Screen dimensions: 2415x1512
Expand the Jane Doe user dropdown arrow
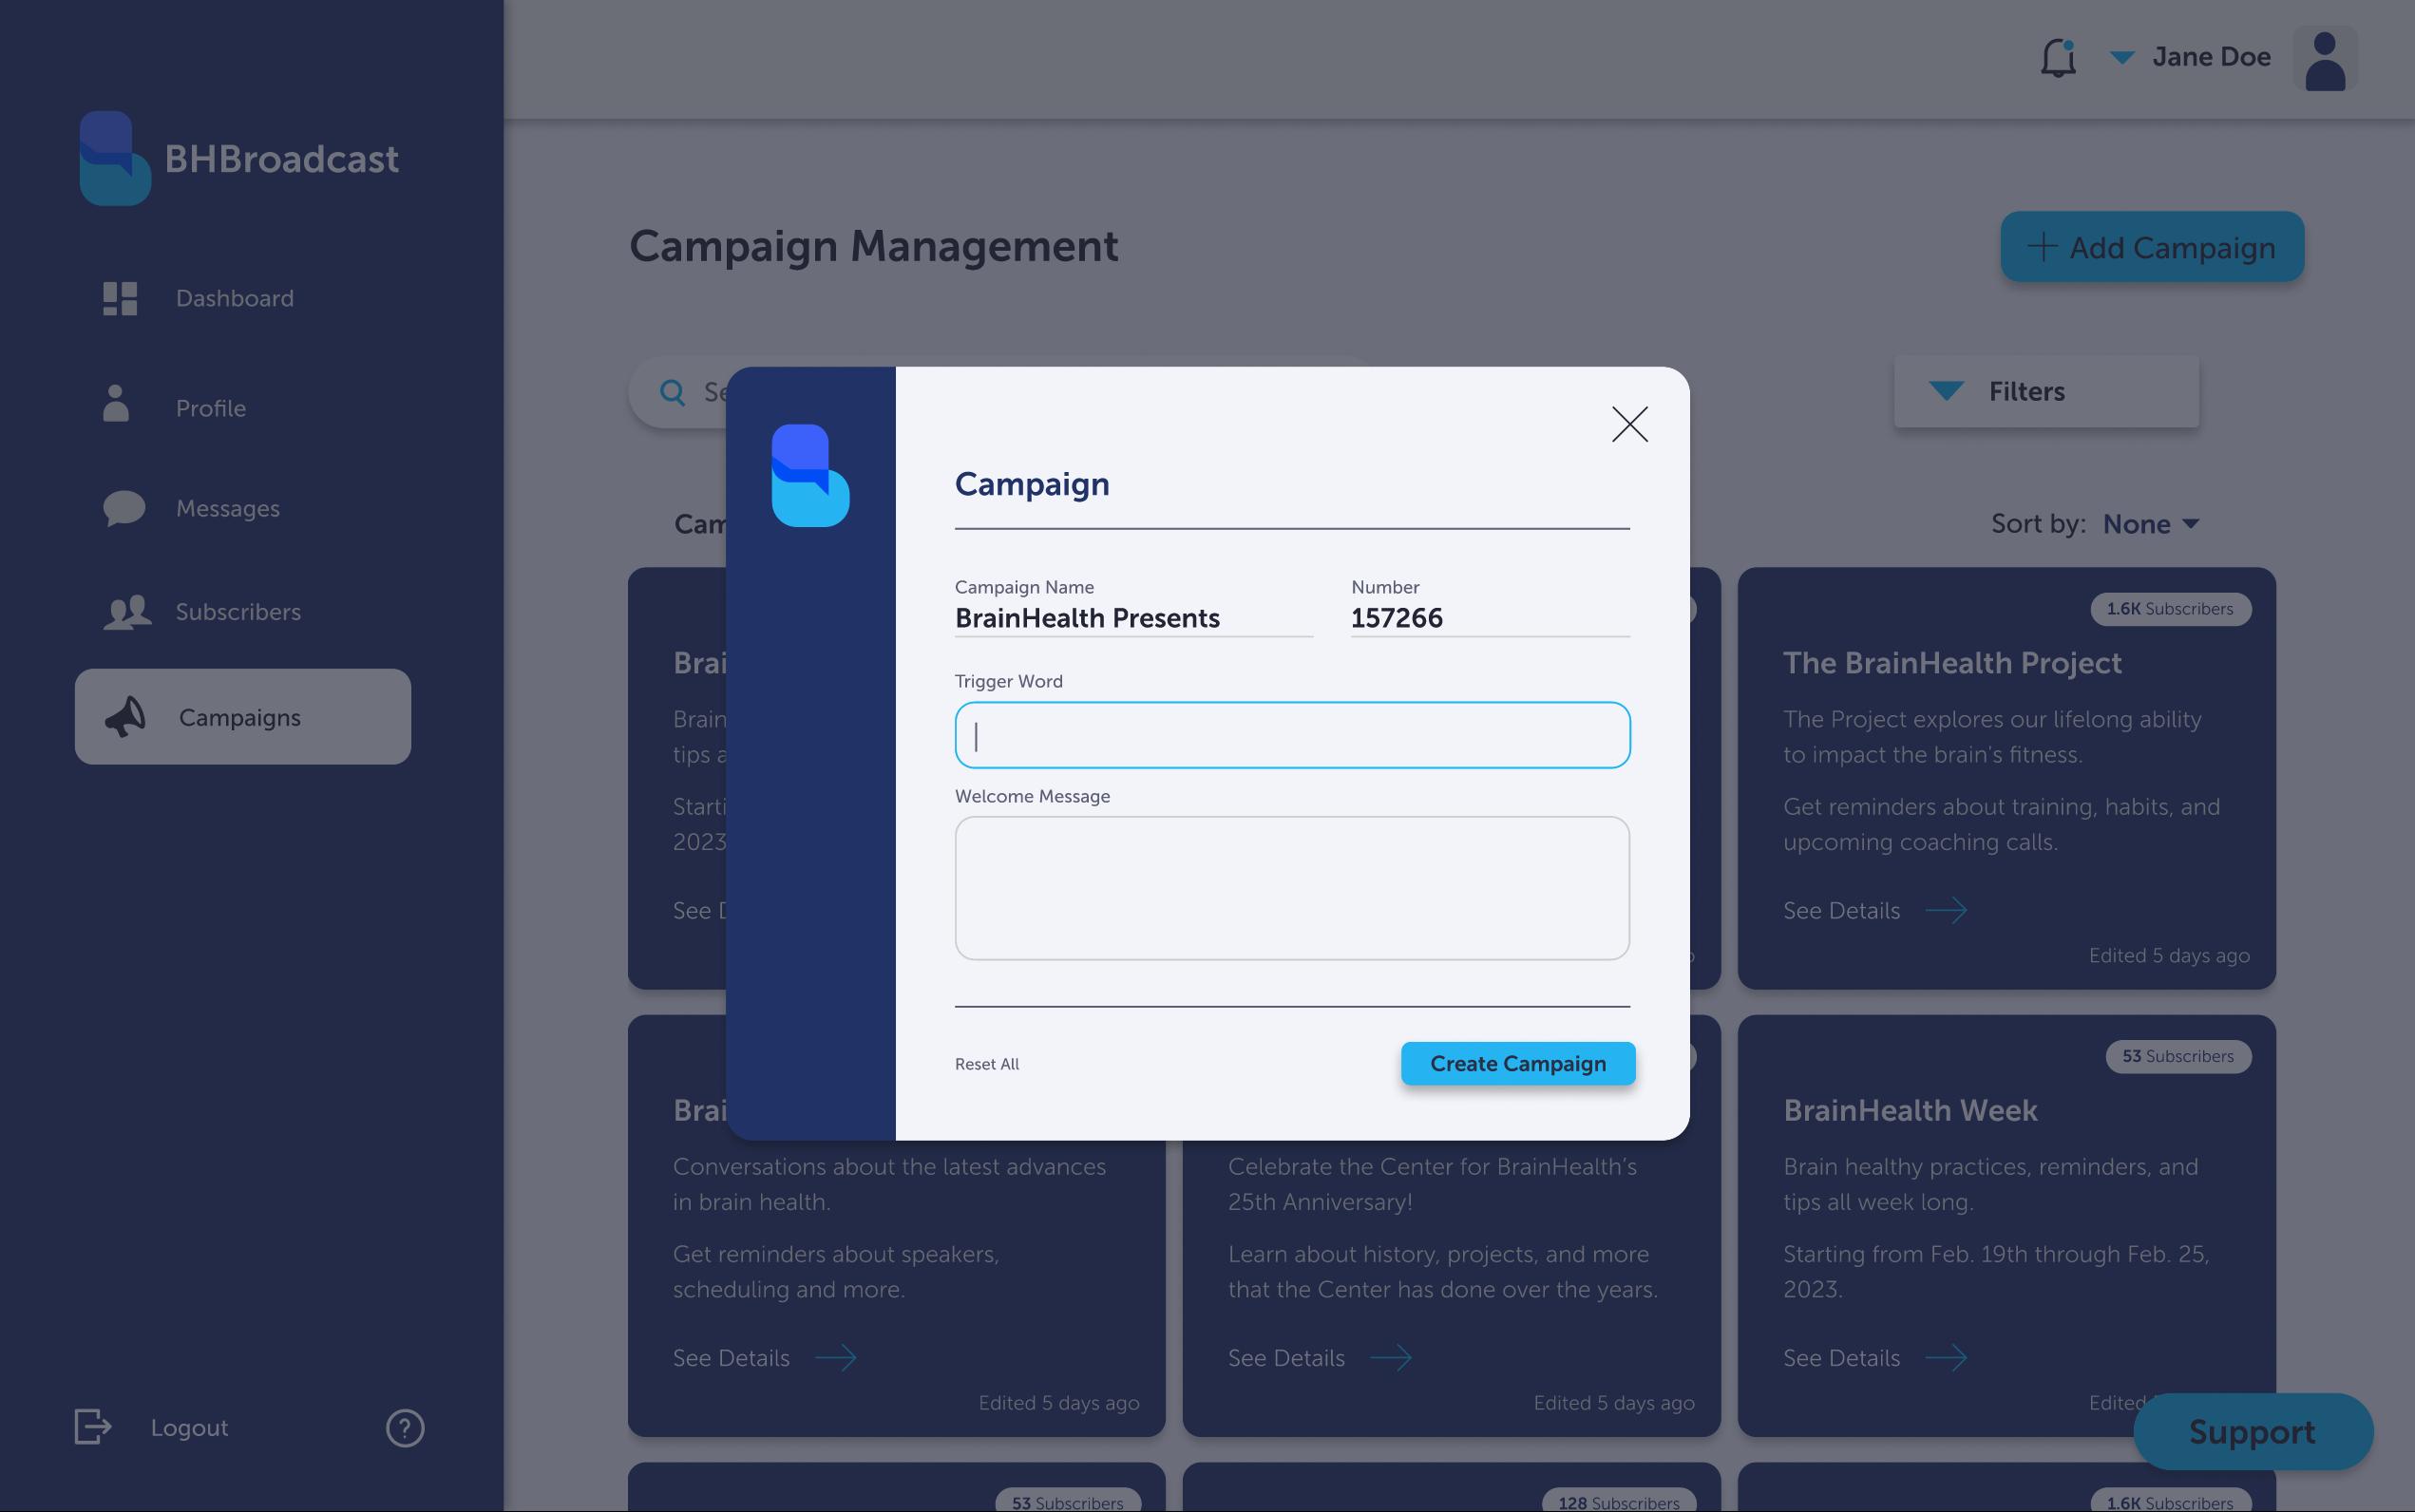click(2121, 58)
